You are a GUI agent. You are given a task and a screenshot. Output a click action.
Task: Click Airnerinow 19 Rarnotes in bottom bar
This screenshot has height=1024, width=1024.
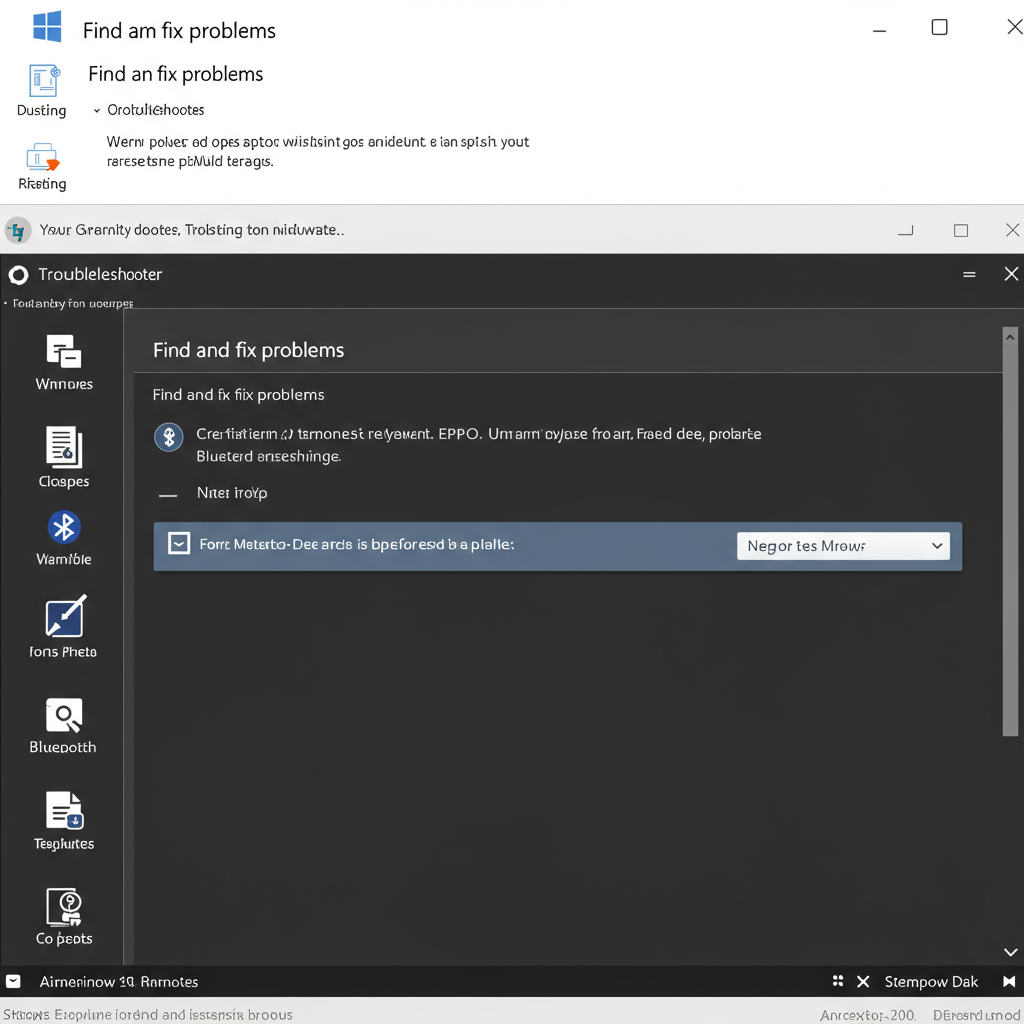(x=119, y=982)
